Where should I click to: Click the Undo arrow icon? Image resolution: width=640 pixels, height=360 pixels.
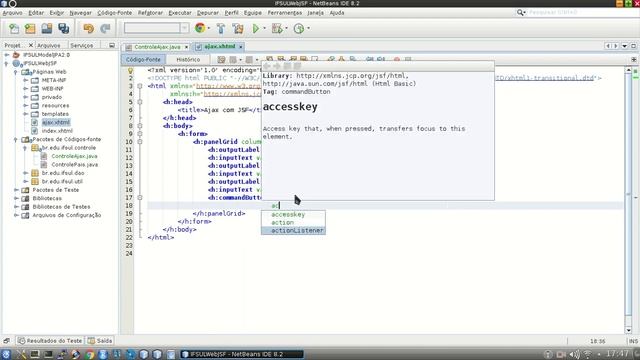[x=89, y=29]
